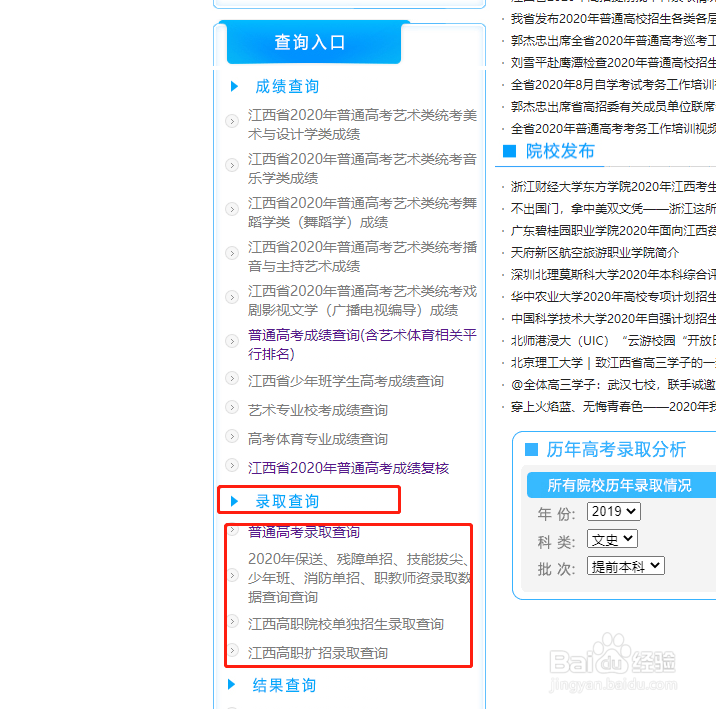716x709 pixels.
Task: Open 华中农业大学2020年高校专项计划 link
Action: (613, 297)
